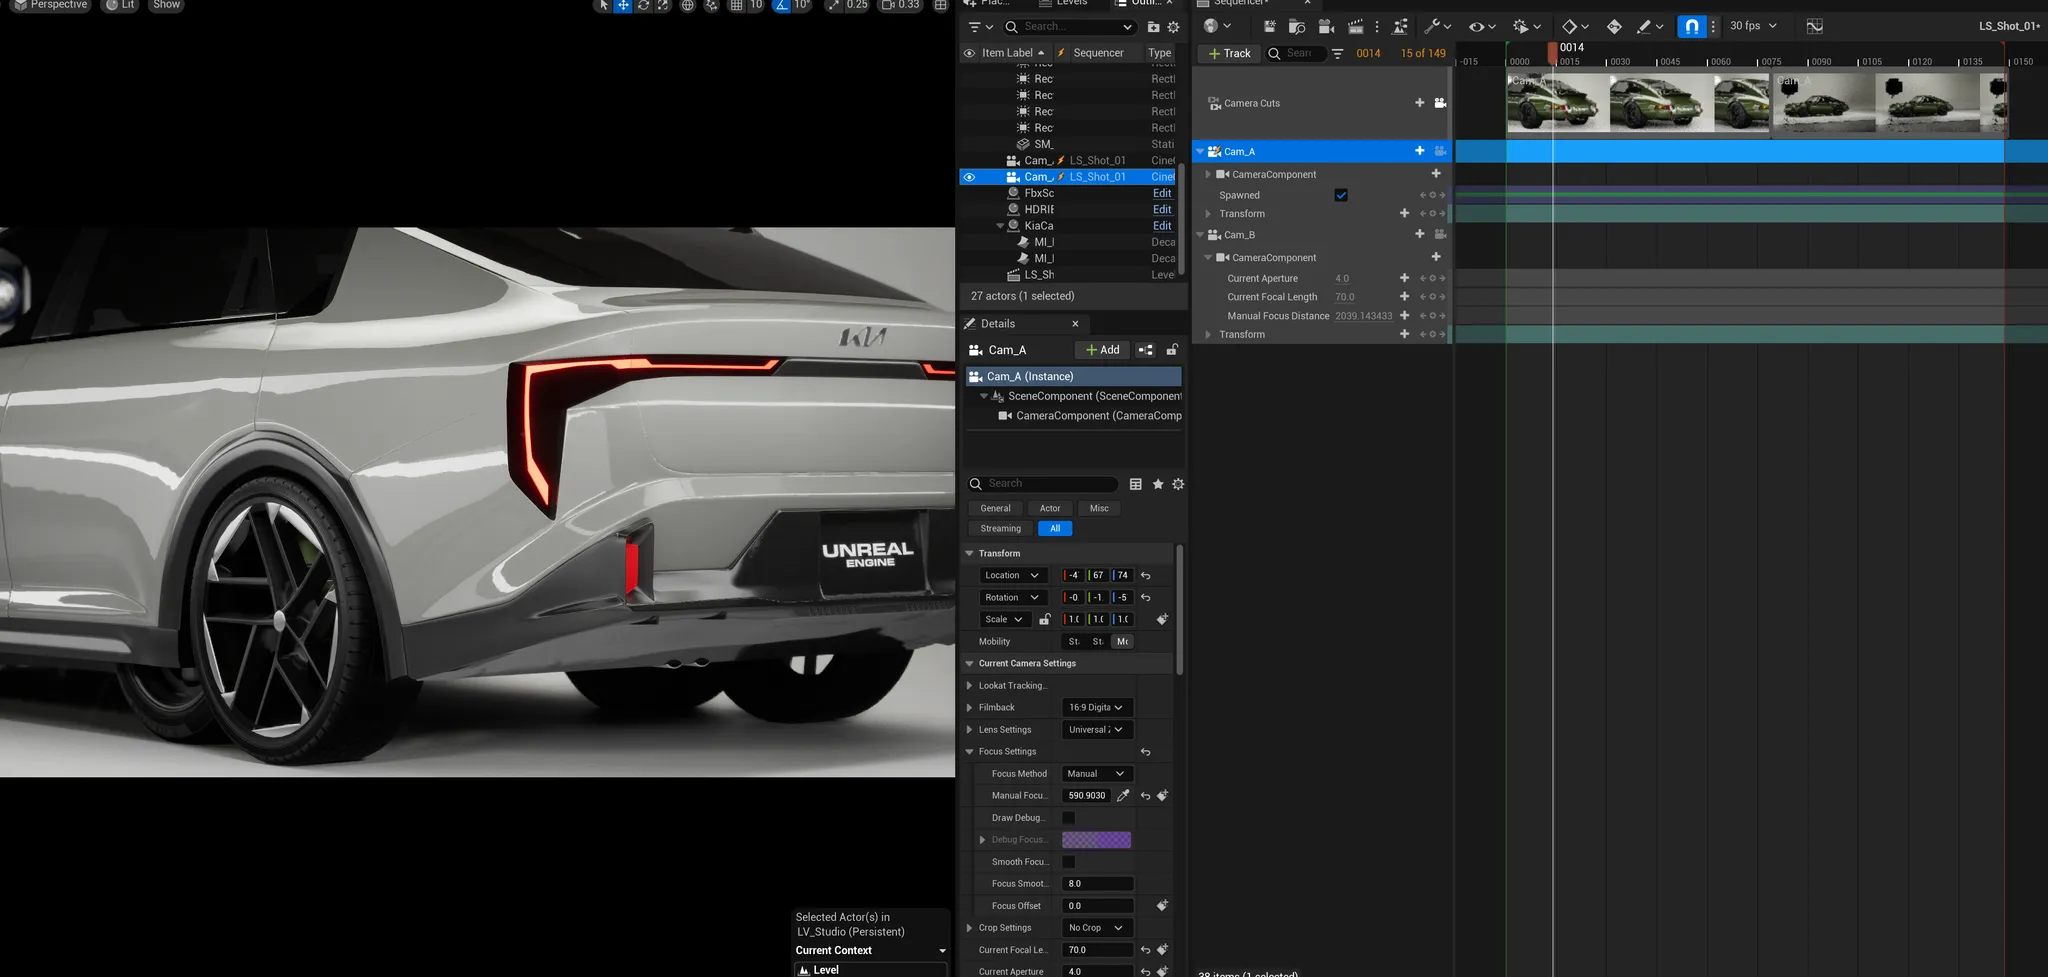Click the Blueprint/Add Script icon beside Add
2048x977 pixels.
point(1146,350)
